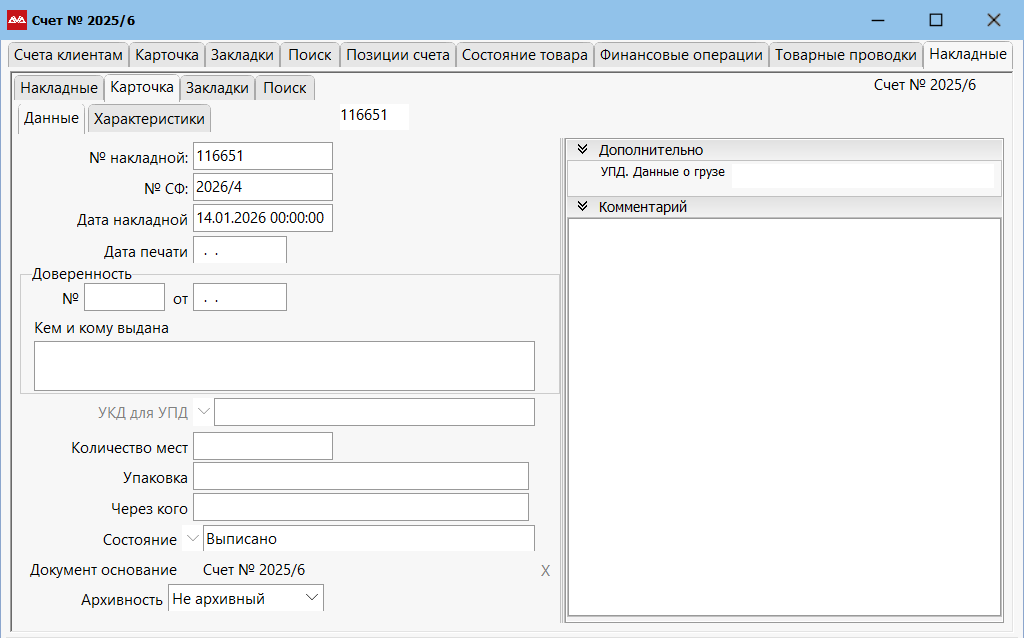The image size is (1024, 638).
Task: Open the Позиции счета tab
Action: 397,55
